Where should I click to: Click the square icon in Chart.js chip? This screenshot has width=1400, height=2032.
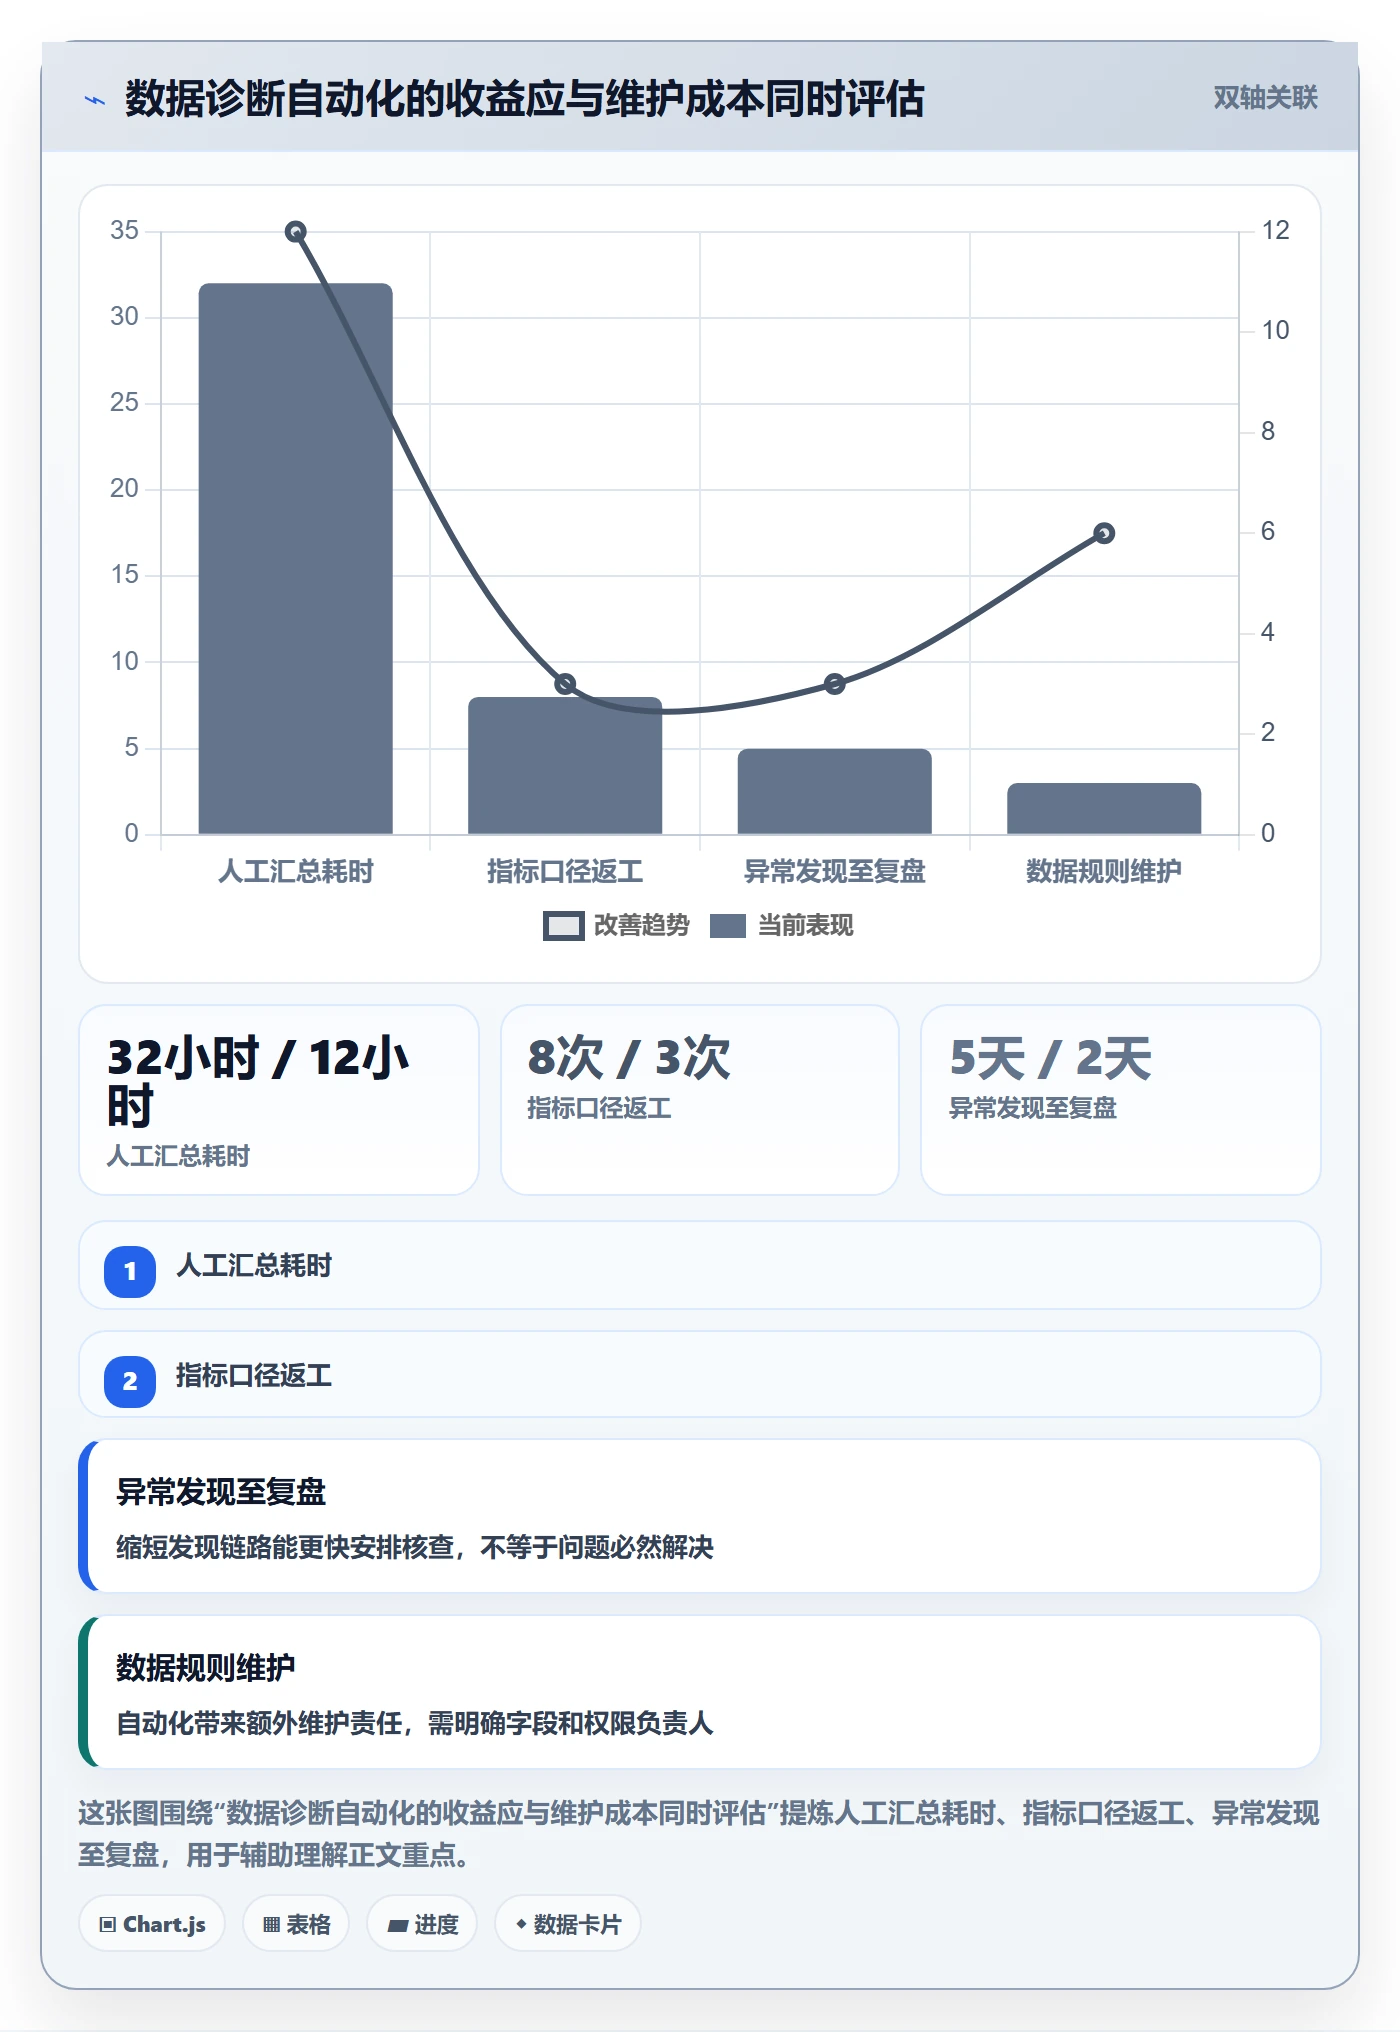108,1925
